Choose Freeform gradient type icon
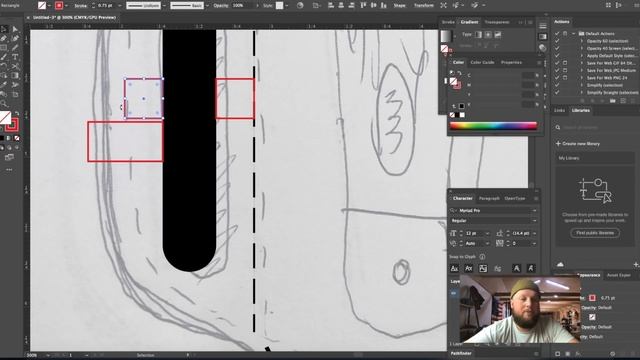Image resolution: width=640 pixels, height=360 pixels. [498, 35]
